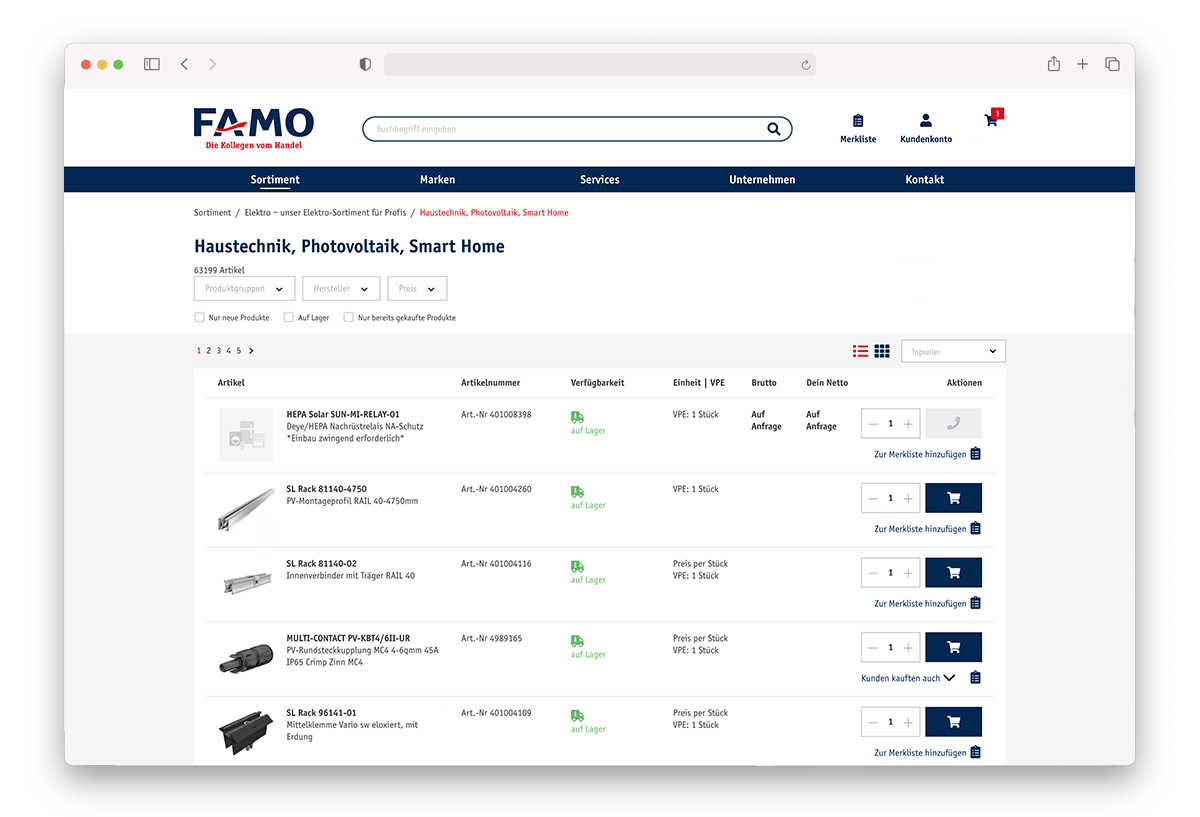The height and width of the screenshot is (817, 1200).
Task: Expand the Hersteller filter dropdown
Action: click(x=341, y=289)
